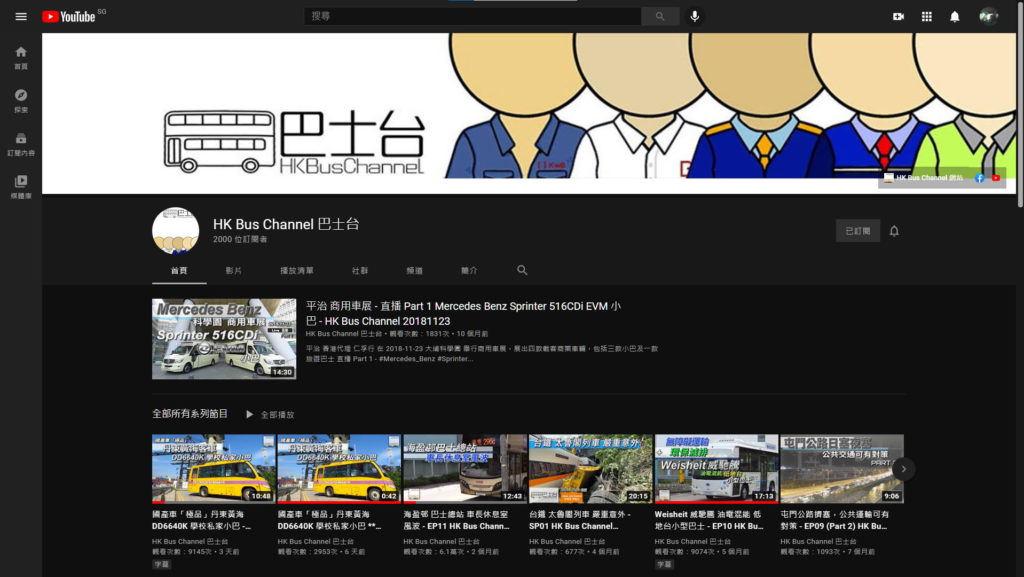Screen dimensions: 1024x577
Task: Click the 已訂閱 subscribed button
Action: click(x=857, y=231)
